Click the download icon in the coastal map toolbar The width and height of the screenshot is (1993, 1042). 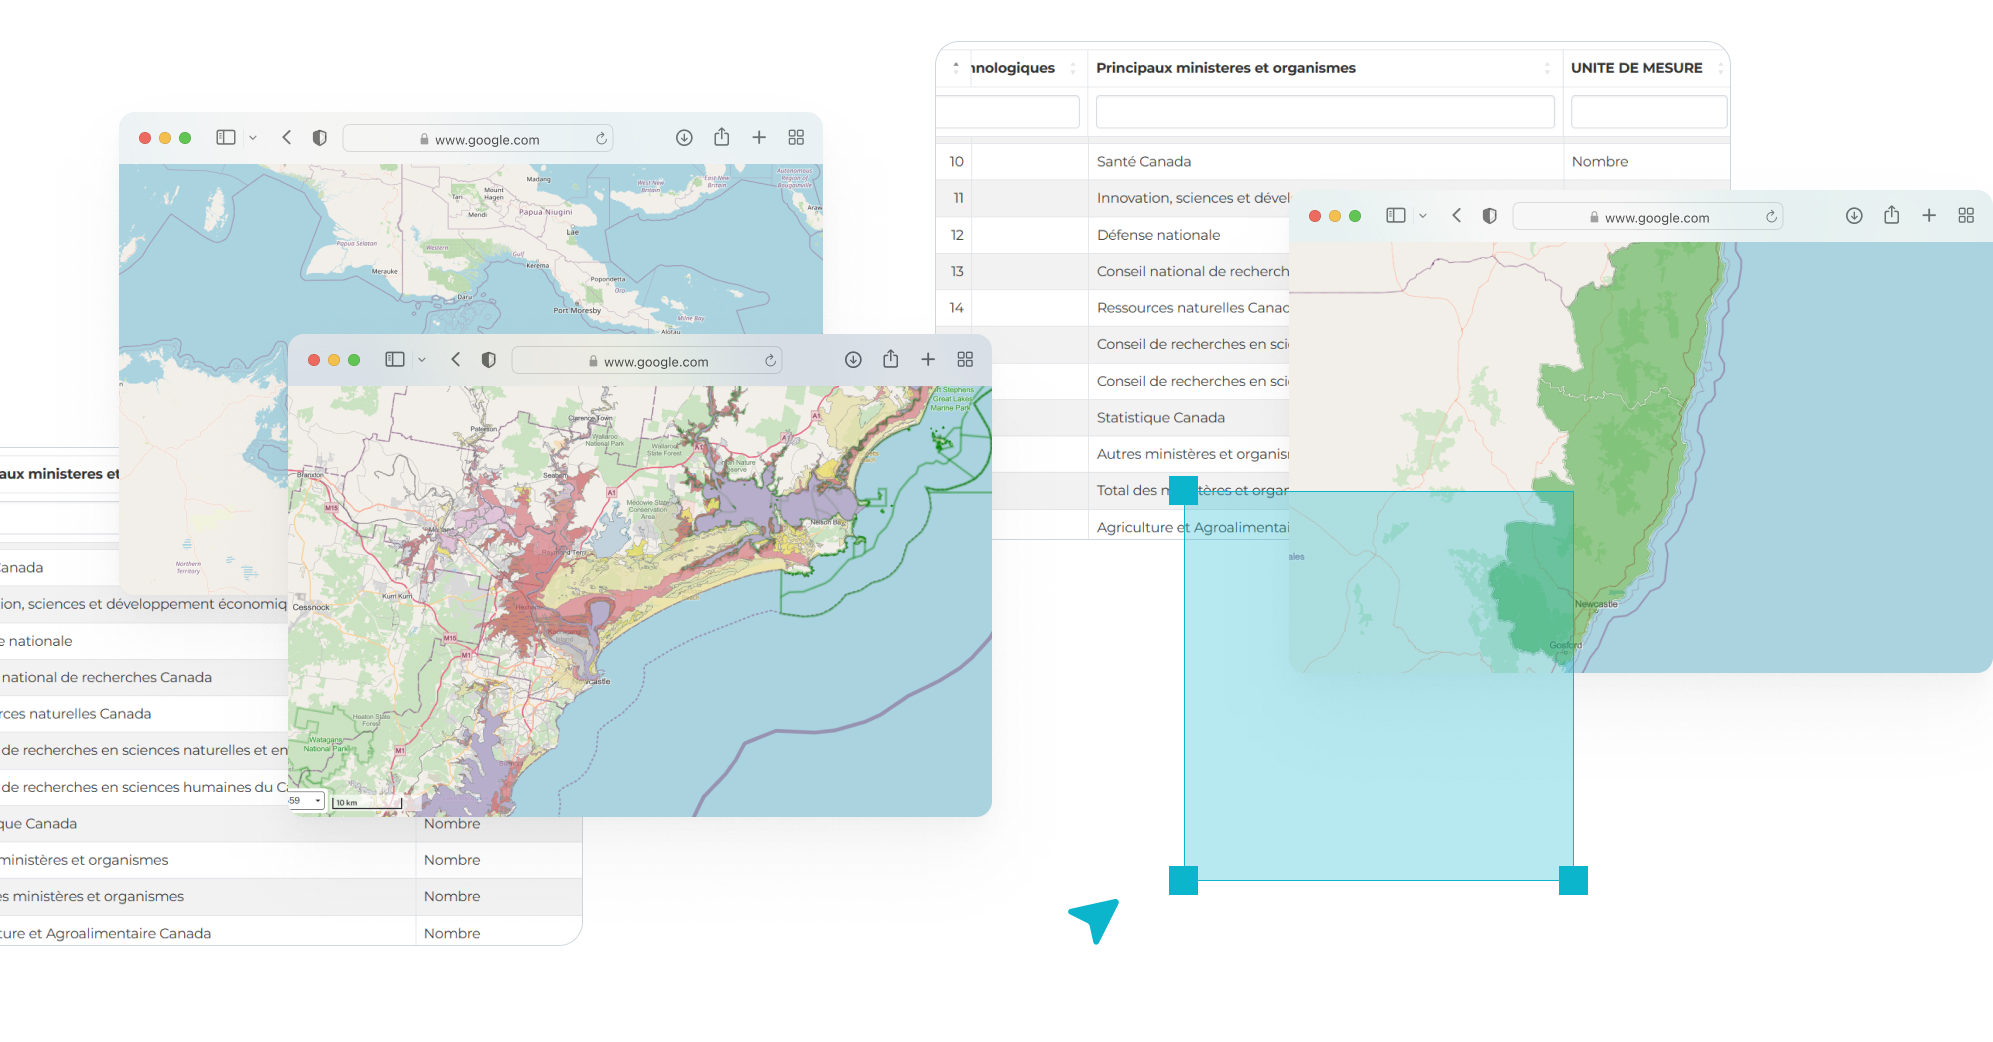(853, 359)
